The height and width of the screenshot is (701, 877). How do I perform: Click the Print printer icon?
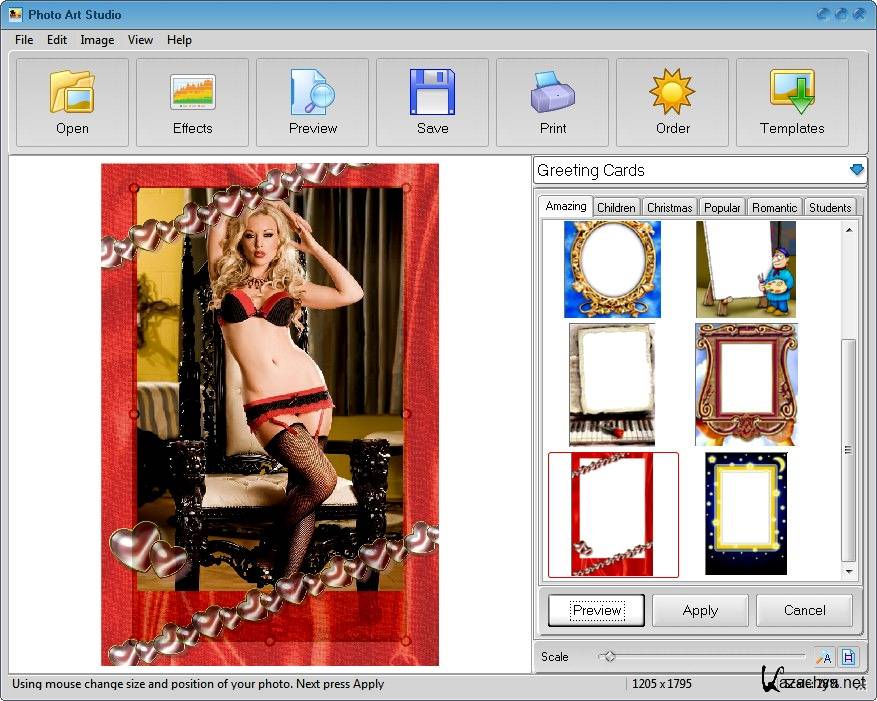552,92
